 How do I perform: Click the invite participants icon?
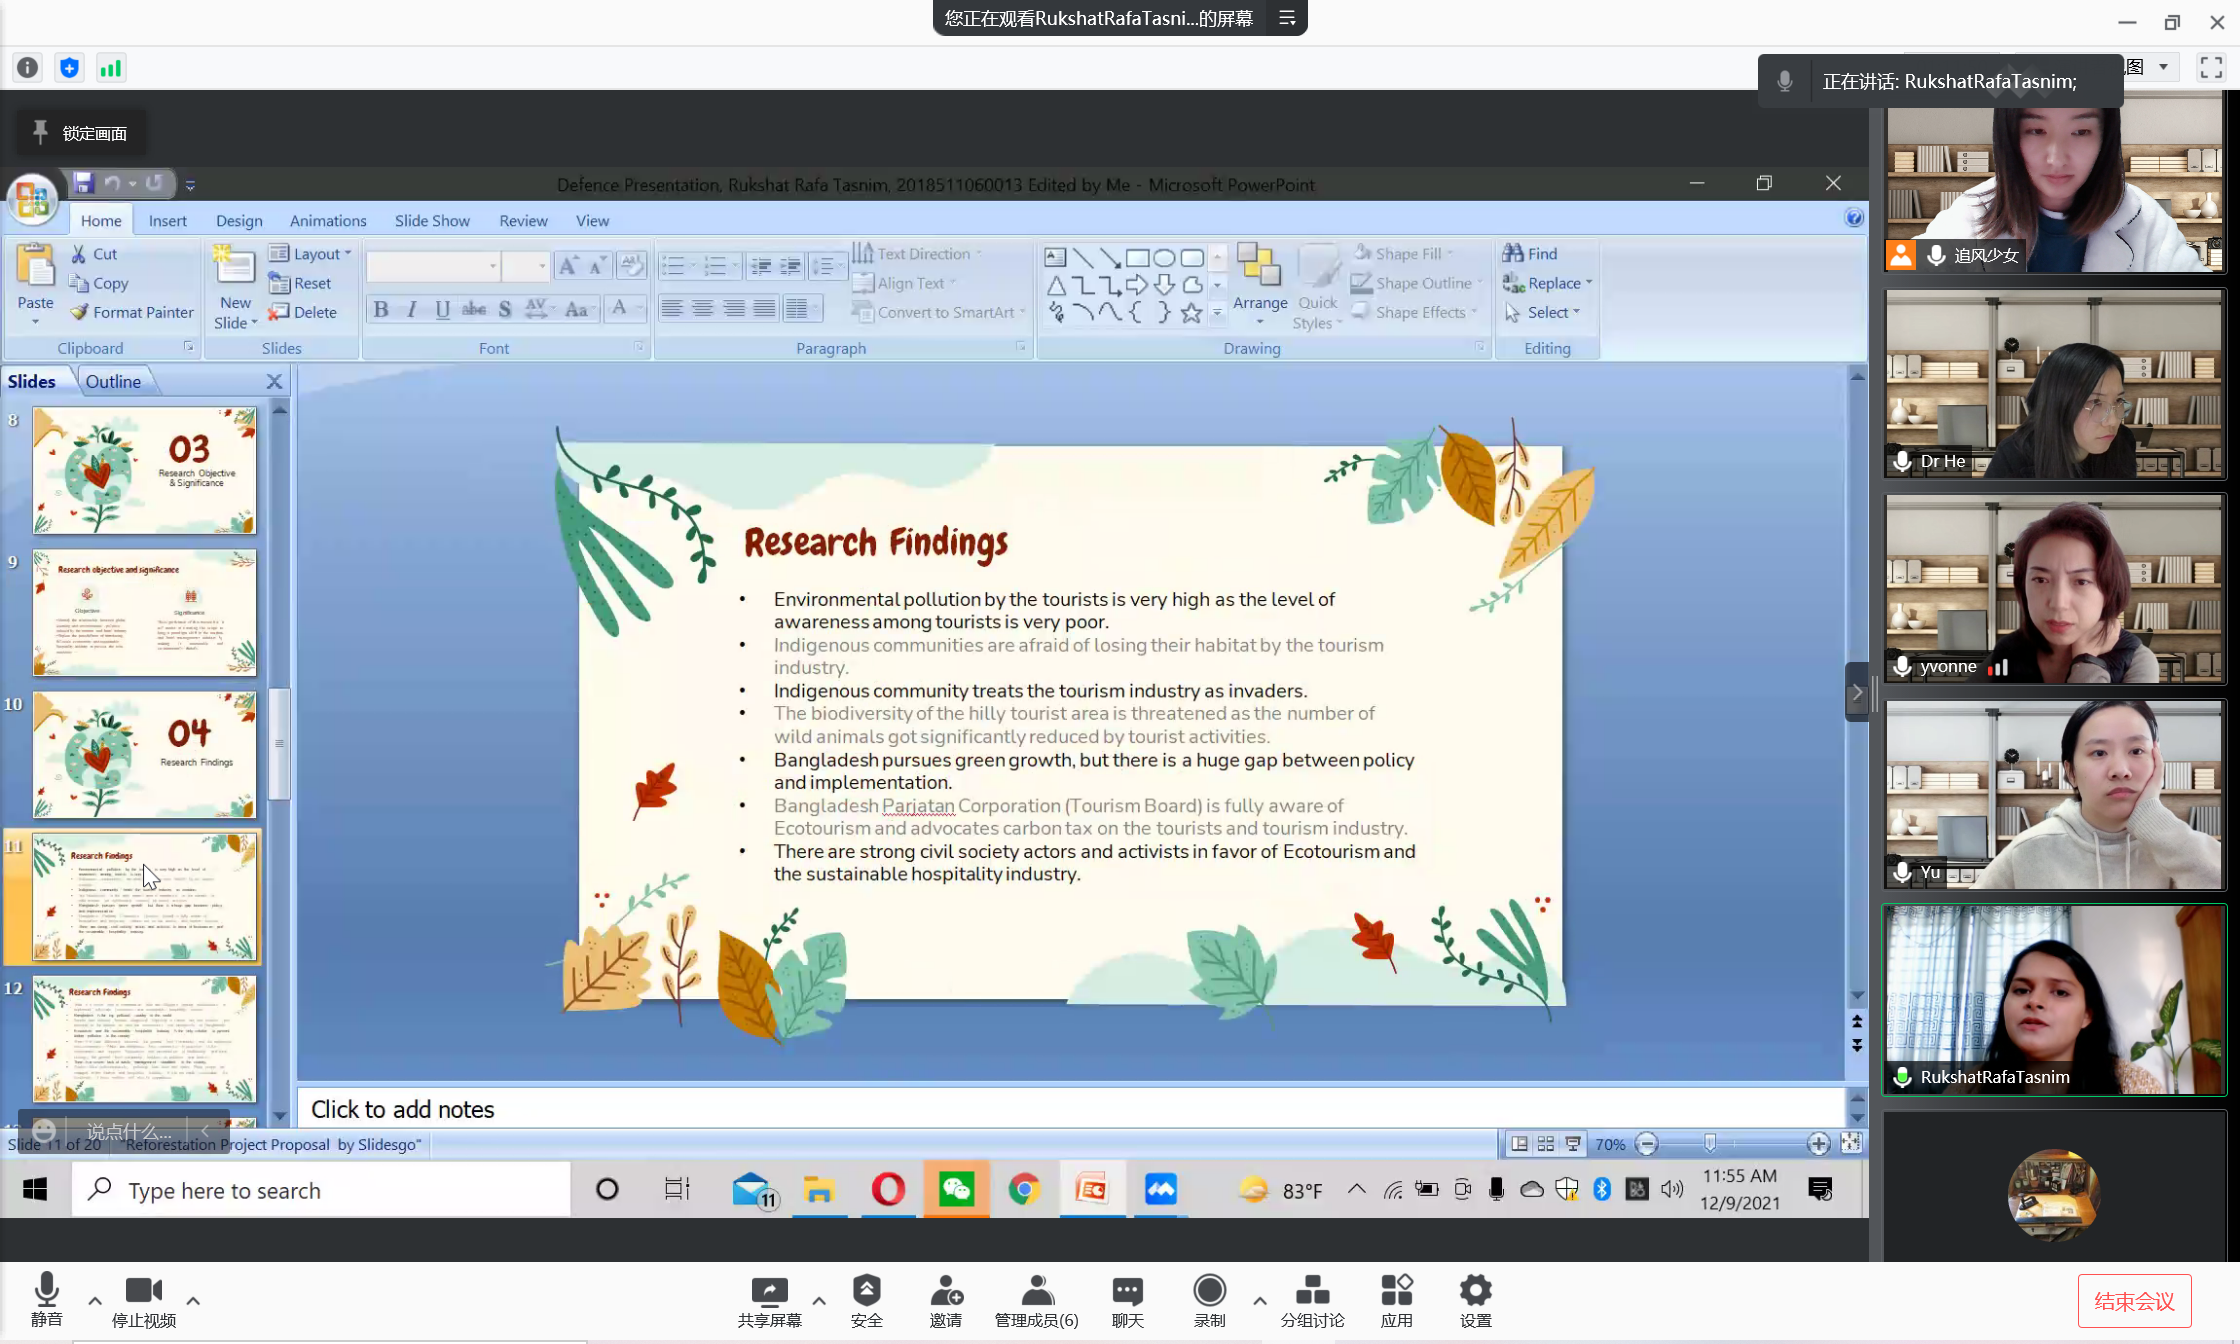tap(945, 1292)
